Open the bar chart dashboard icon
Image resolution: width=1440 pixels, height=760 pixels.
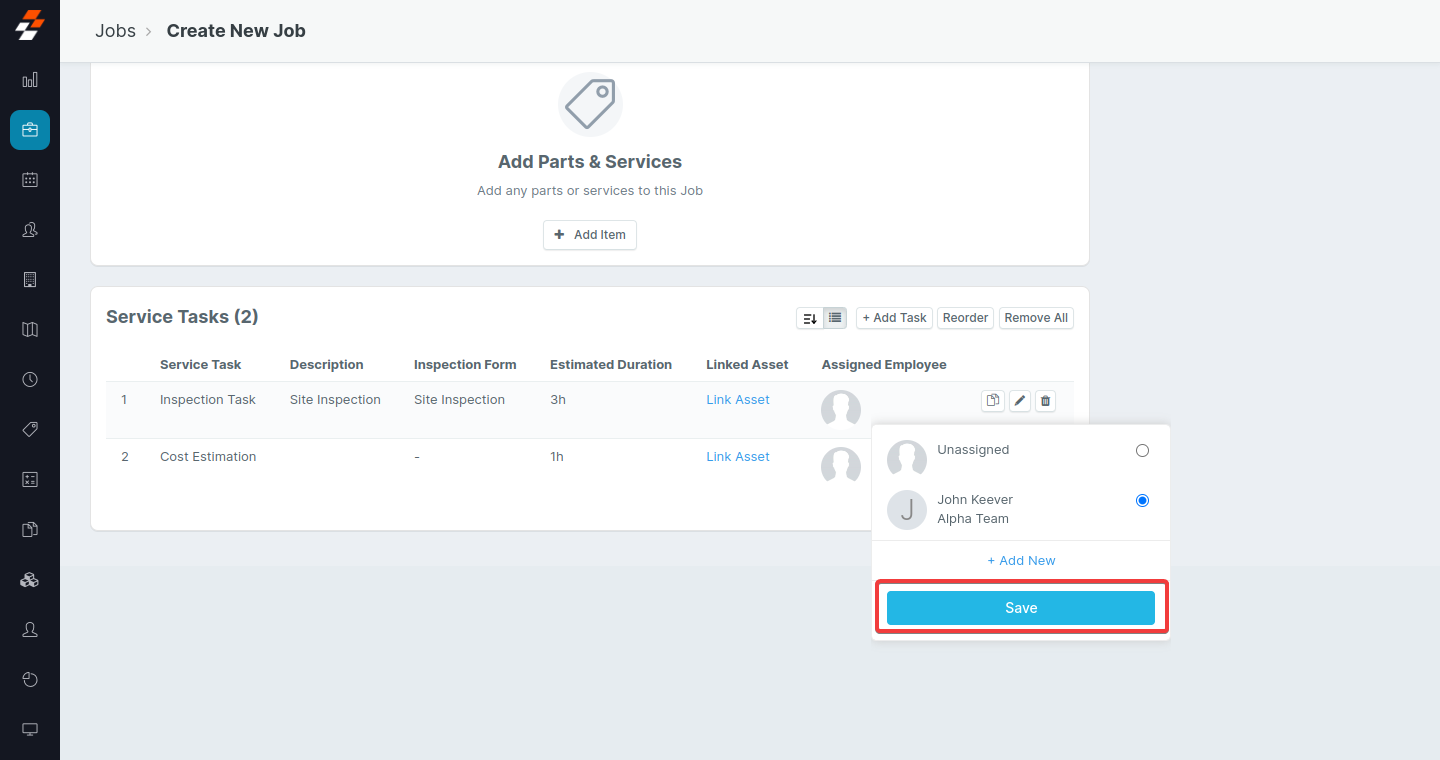[30, 80]
